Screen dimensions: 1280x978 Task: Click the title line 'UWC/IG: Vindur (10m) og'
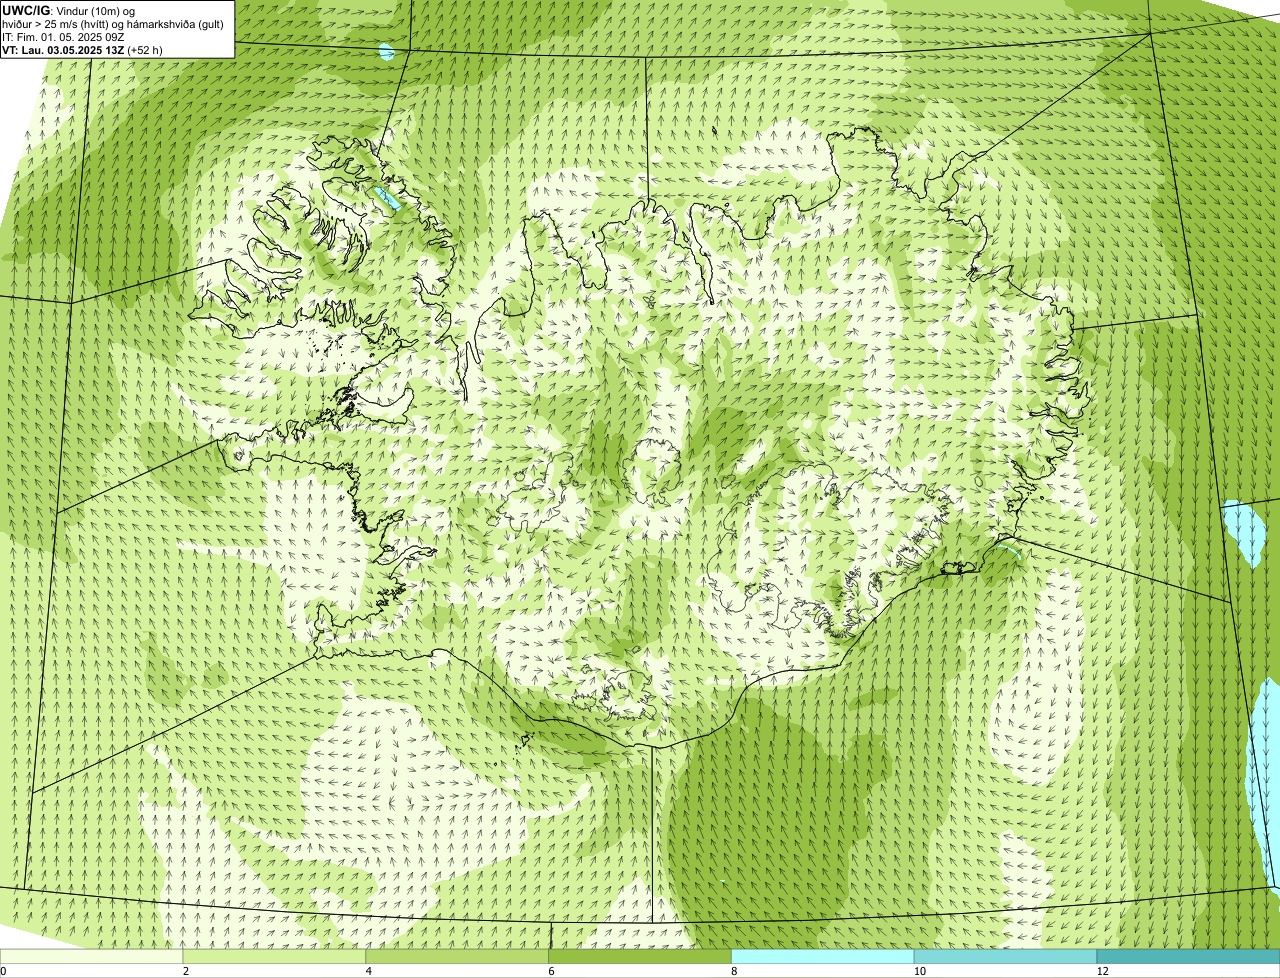click(68, 10)
